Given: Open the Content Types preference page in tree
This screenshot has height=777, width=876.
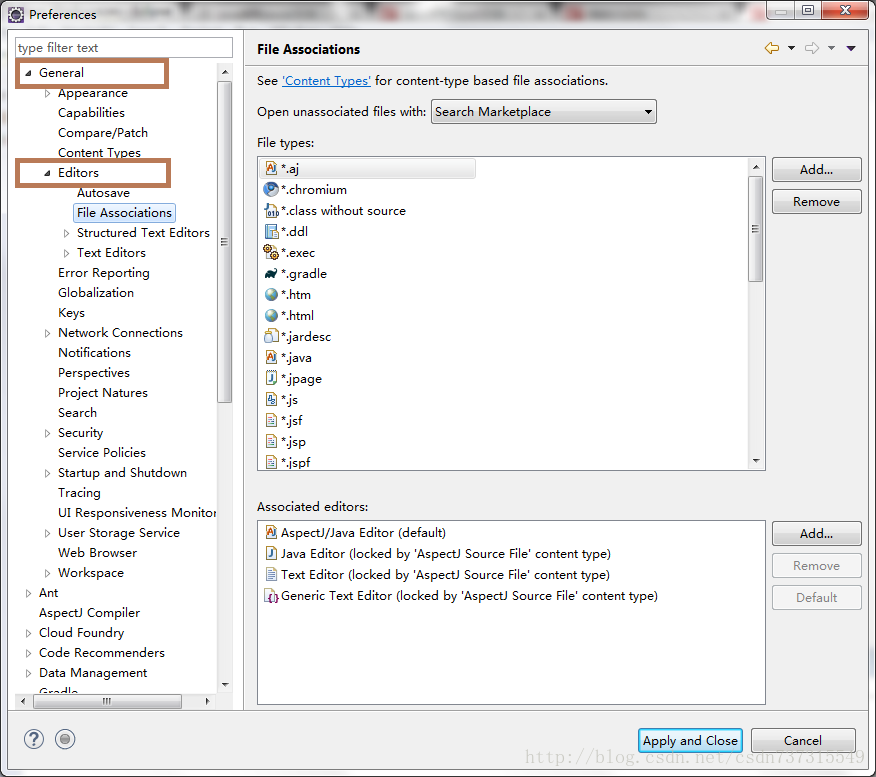Looking at the screenshot, I should [x=99, y=152].
